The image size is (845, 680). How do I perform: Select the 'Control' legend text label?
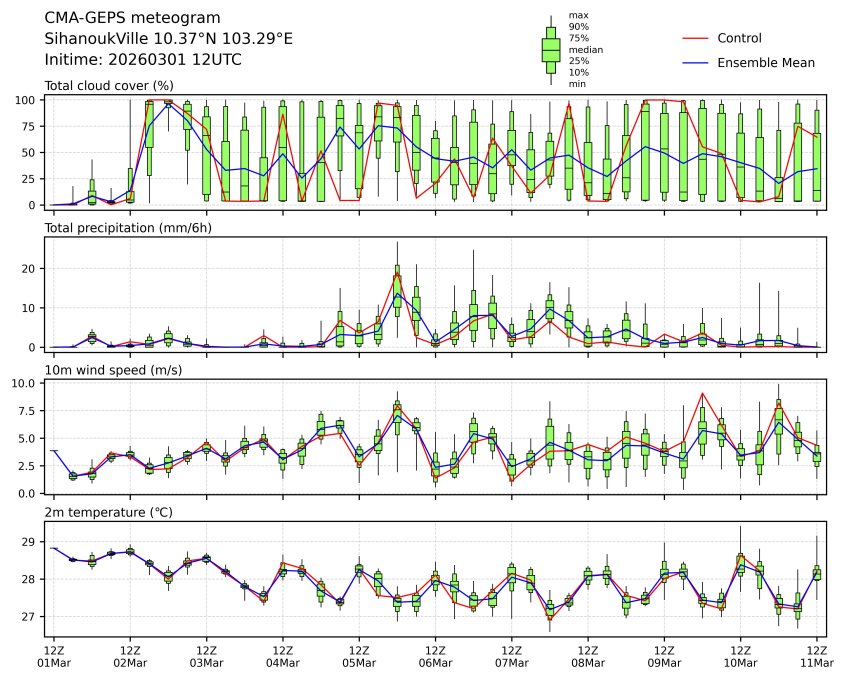(739, 38)
